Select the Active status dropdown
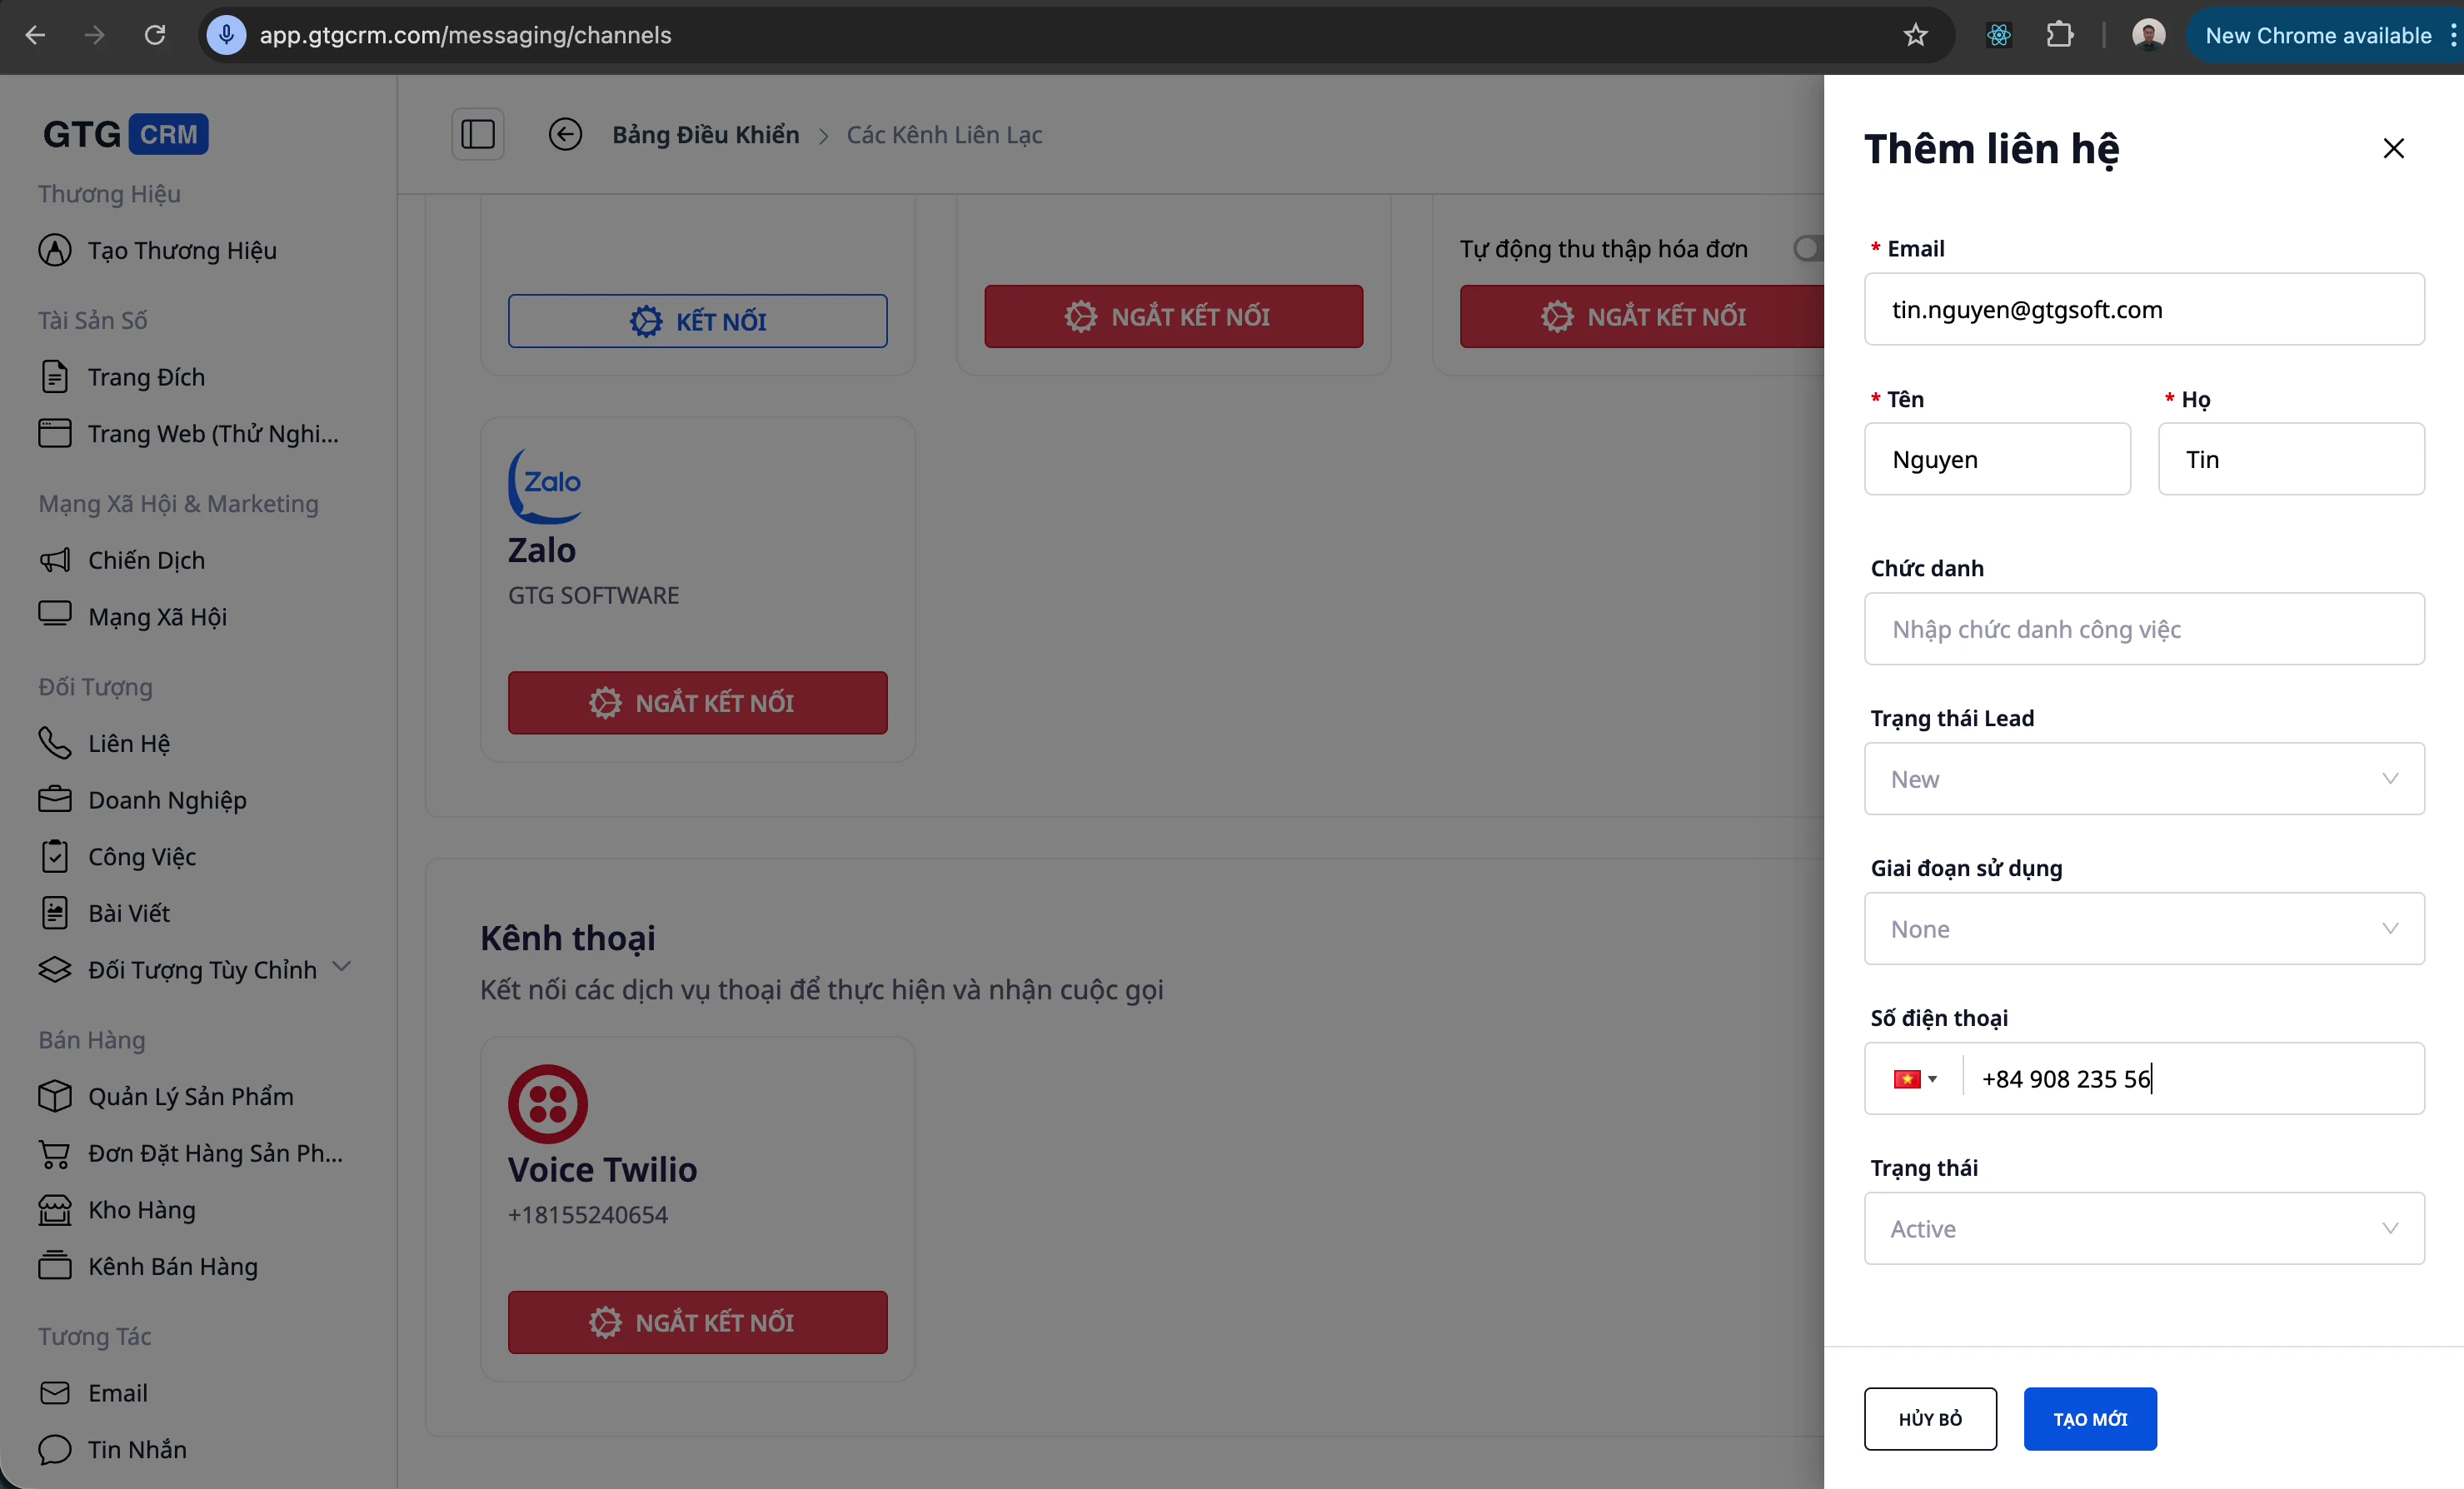 tap(2143, 1228)
